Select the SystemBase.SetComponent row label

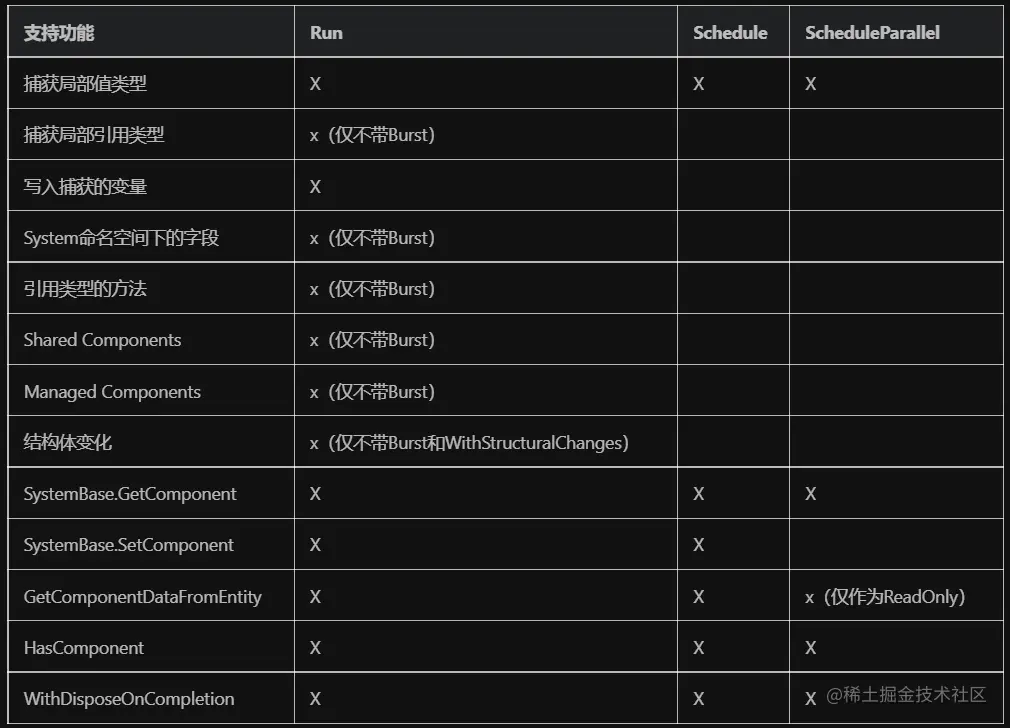coord(128,545)
